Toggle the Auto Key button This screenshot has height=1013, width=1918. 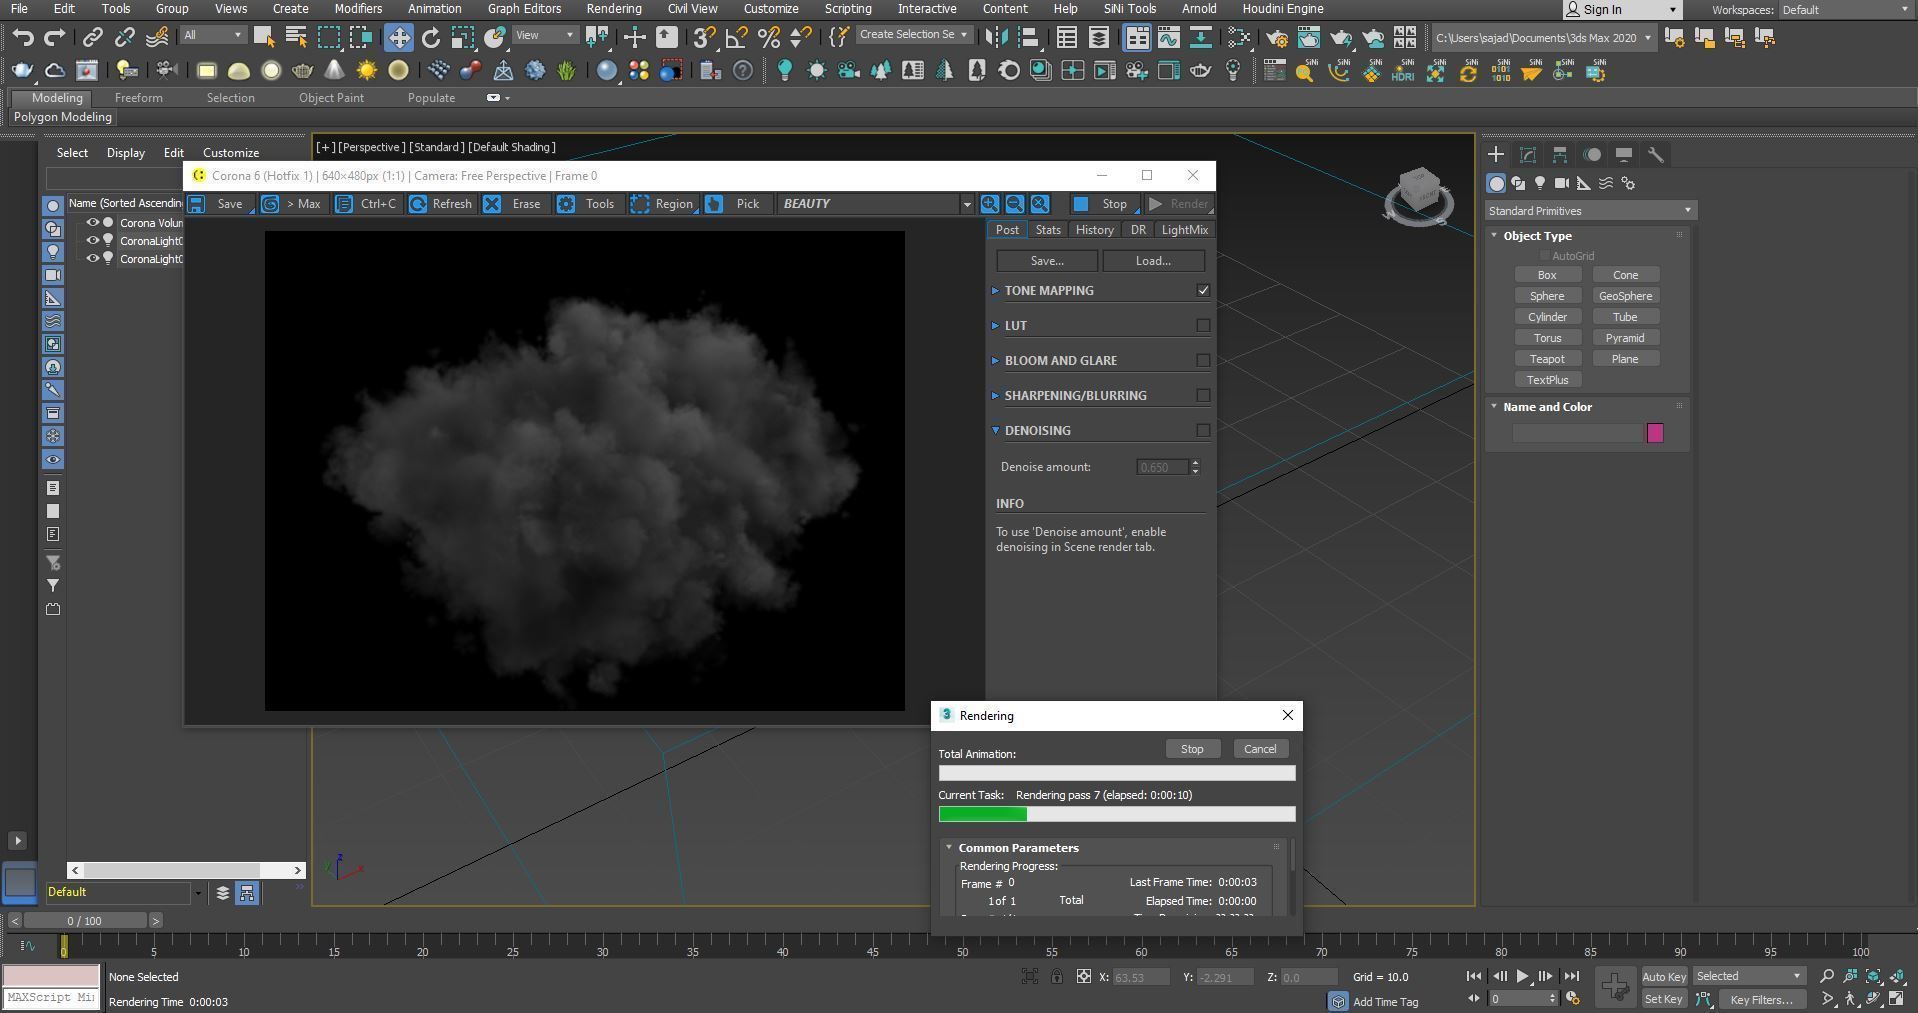1664,977
